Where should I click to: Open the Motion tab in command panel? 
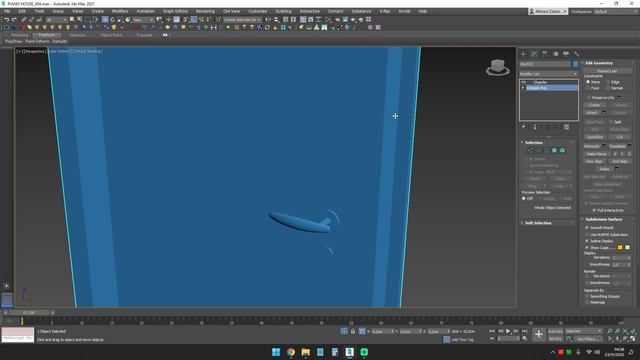[555, 54]
